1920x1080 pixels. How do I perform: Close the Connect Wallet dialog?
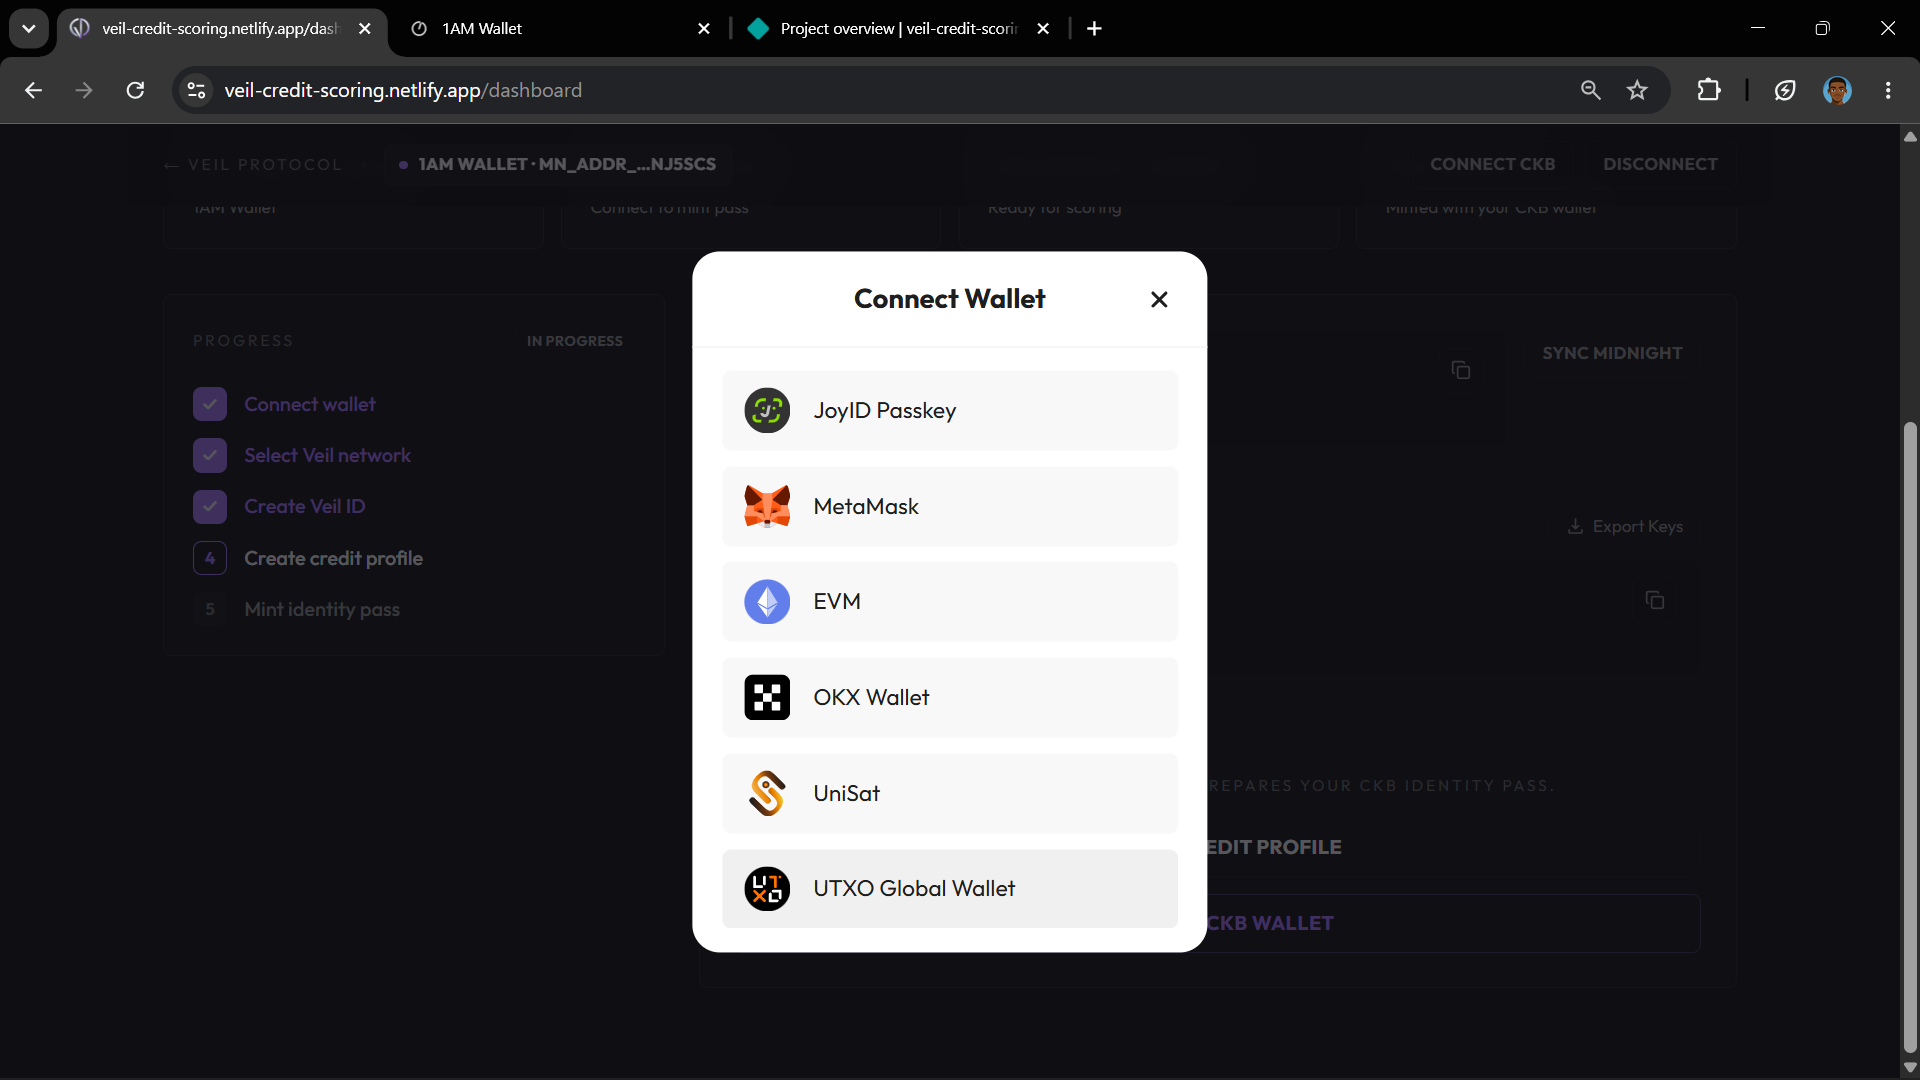(x=1159, y=299)
